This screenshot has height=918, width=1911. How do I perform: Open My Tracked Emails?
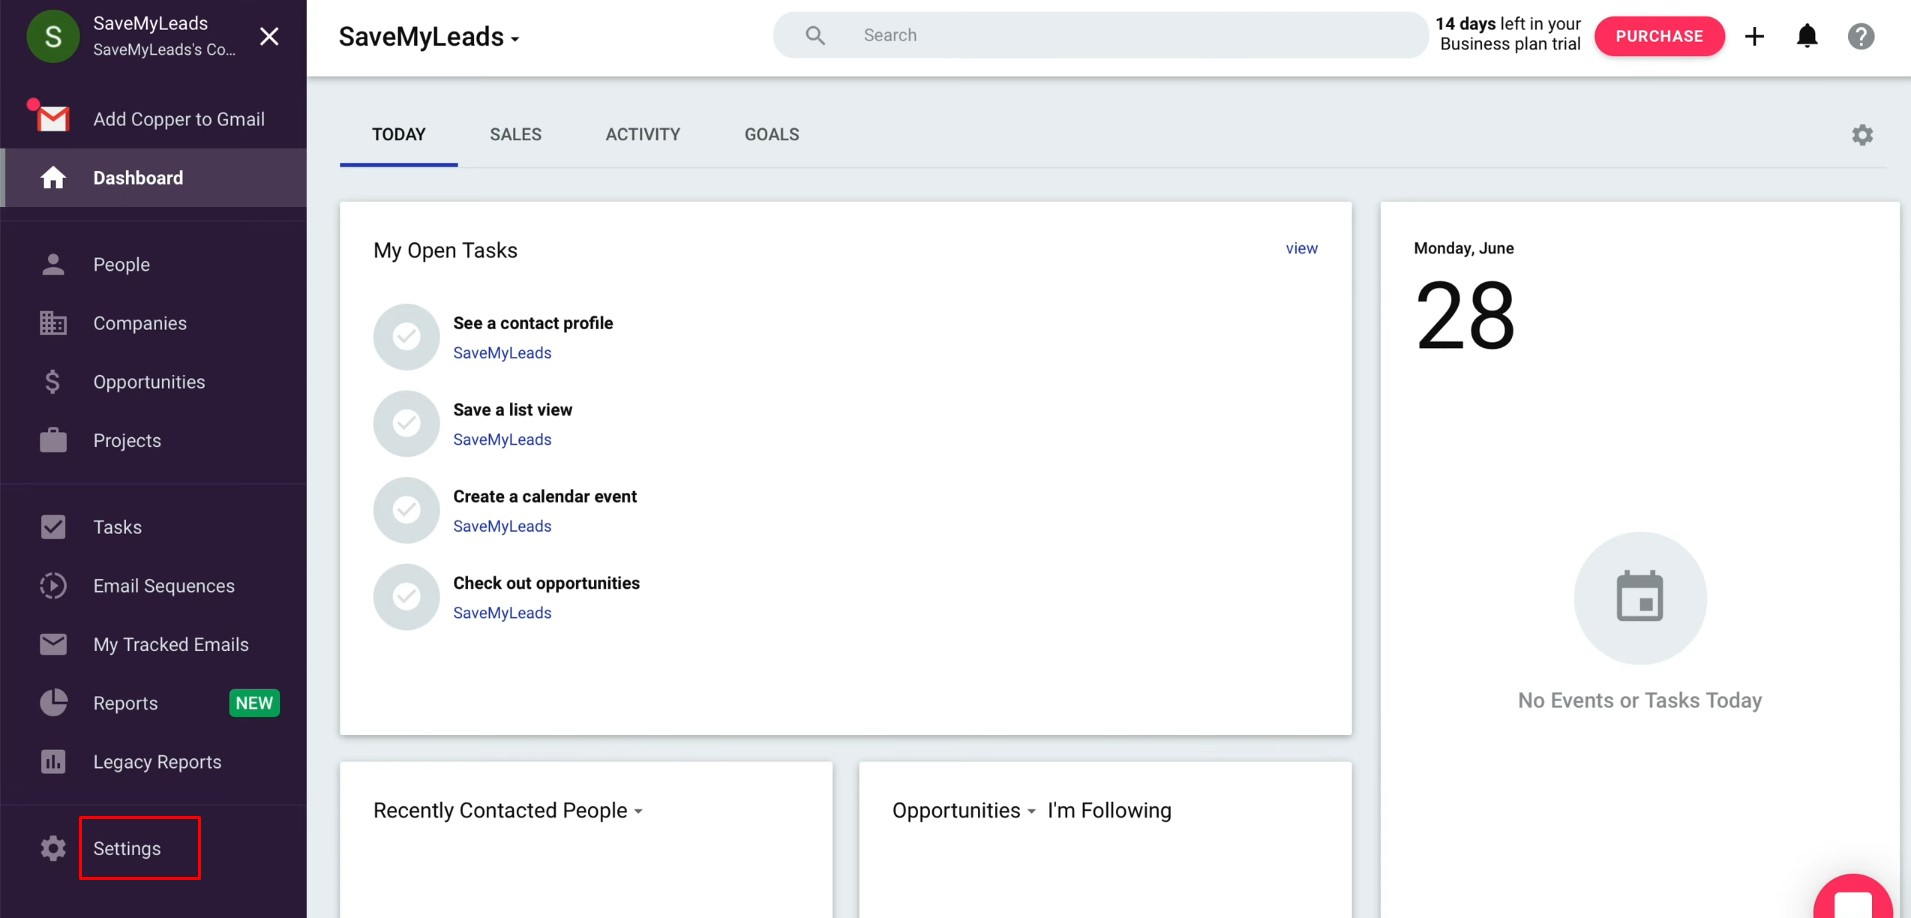click(171, 645)
